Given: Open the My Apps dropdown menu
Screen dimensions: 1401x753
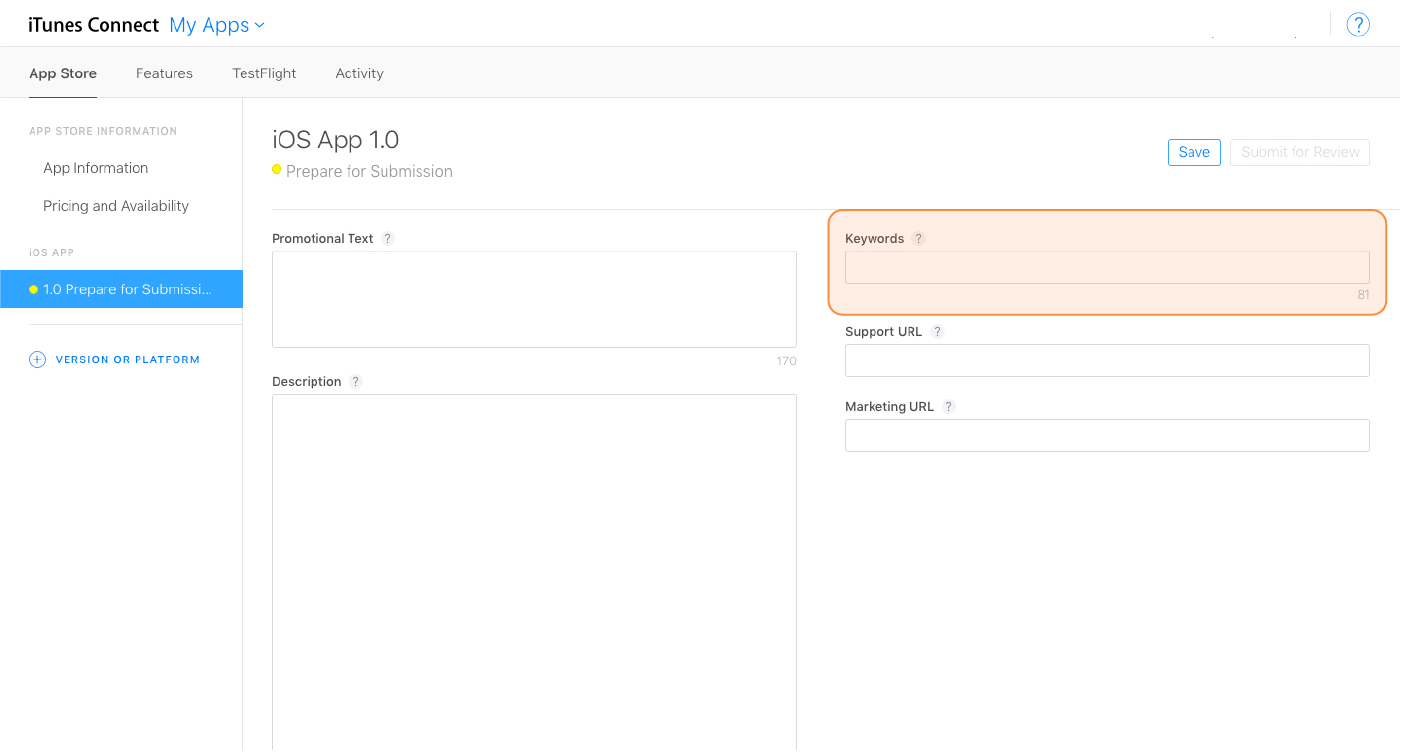Looking at the screenshot, I should point(217,25).
